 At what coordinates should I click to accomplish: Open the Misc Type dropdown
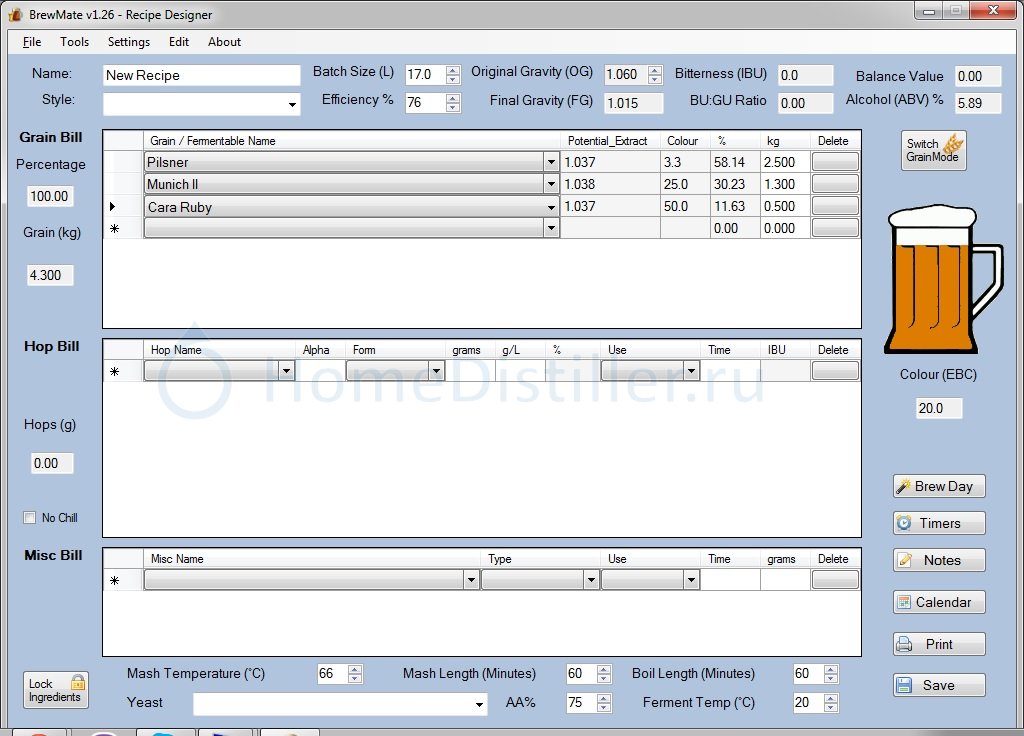(x=591, y=580)
